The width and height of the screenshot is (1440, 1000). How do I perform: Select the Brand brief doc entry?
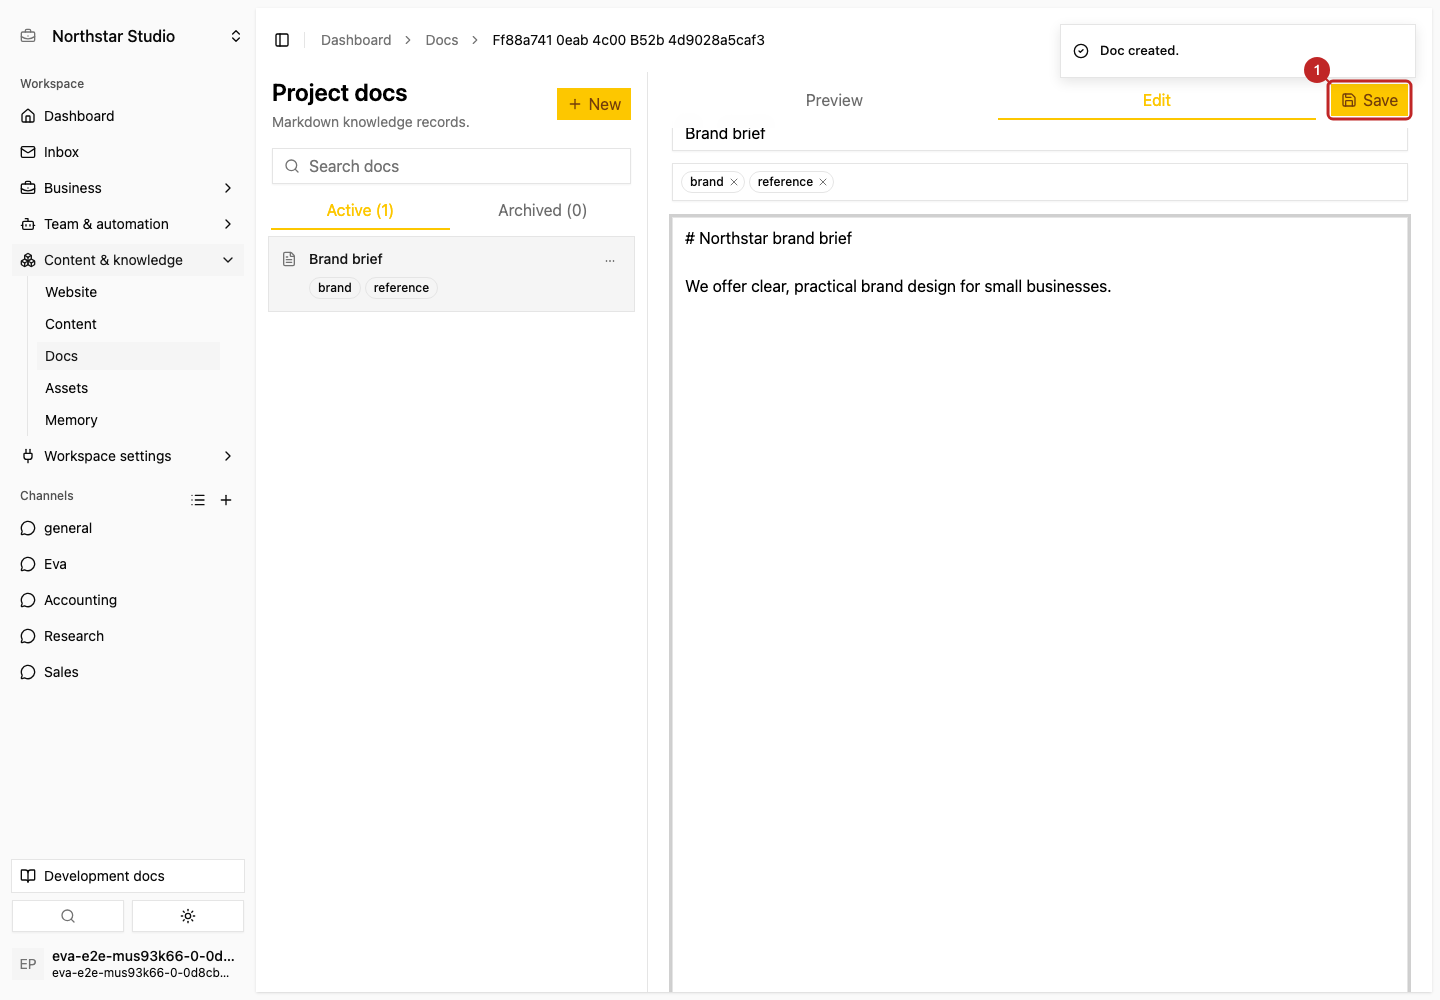tap(451, 274)
